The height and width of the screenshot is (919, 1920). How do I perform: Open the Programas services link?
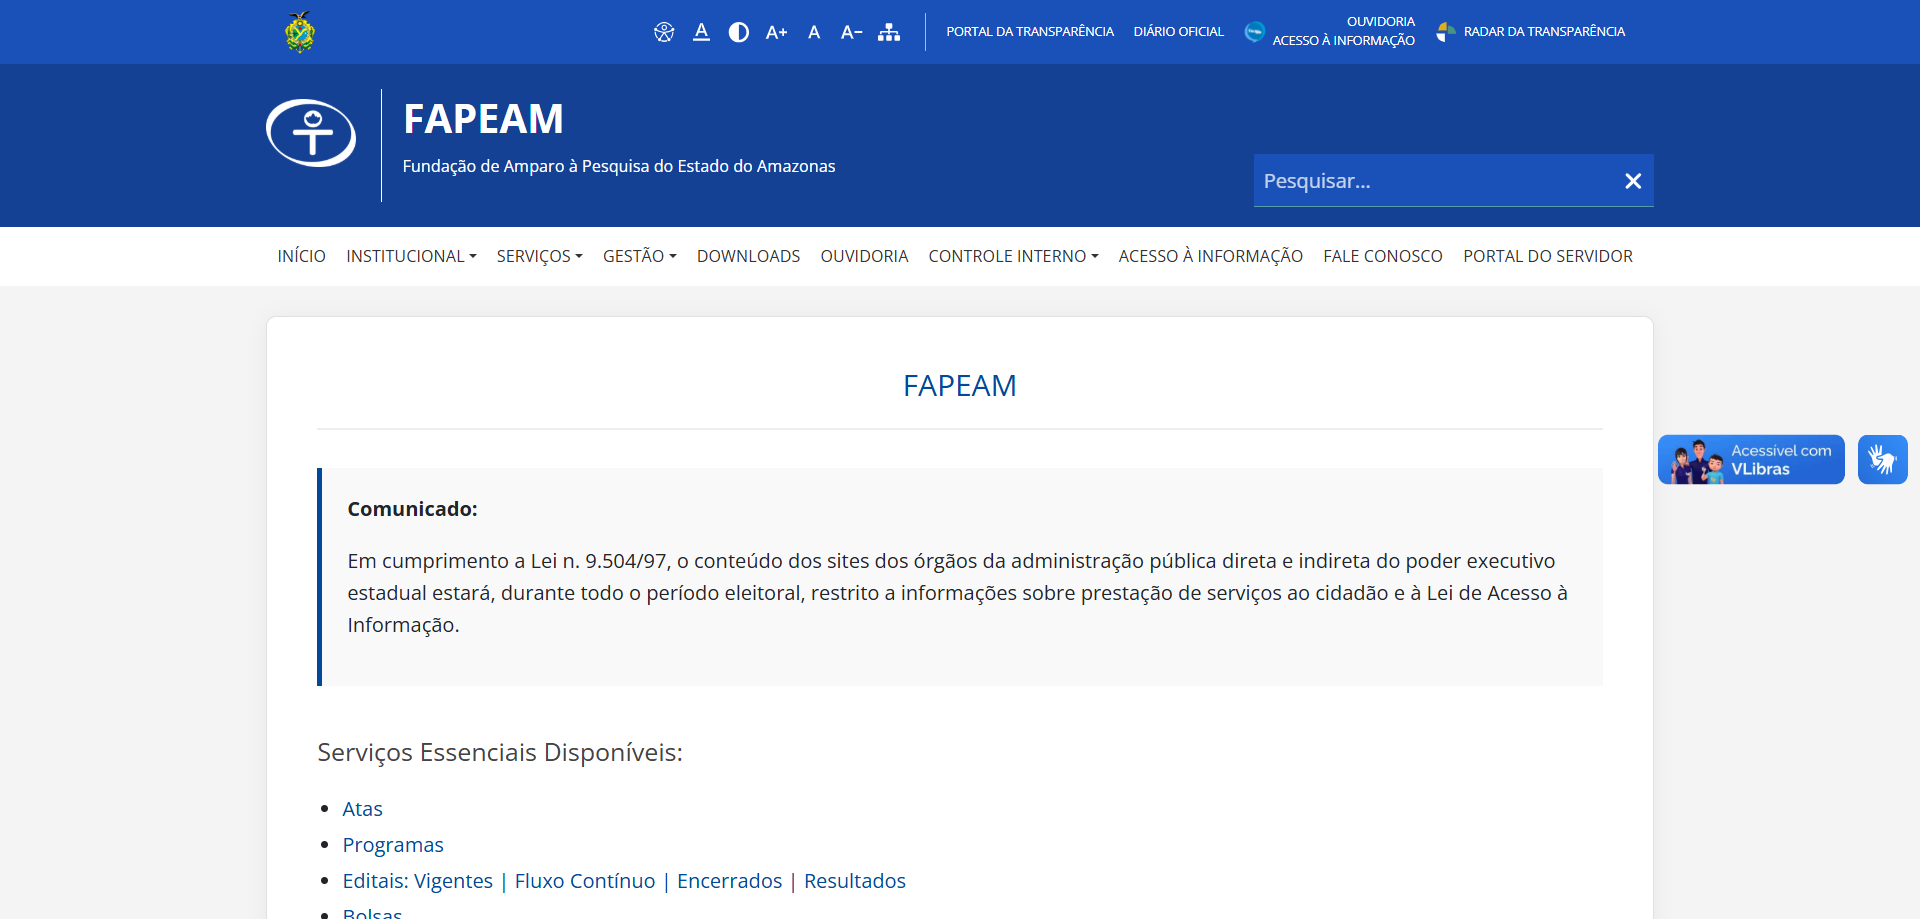[x=393, y=845]
